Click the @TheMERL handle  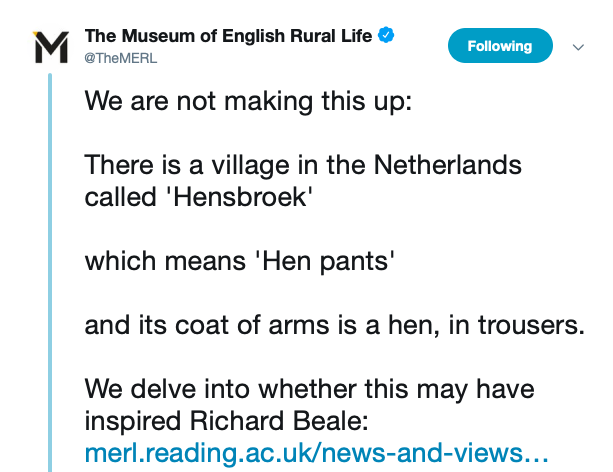pyautogui.click(x=120, y=58)
